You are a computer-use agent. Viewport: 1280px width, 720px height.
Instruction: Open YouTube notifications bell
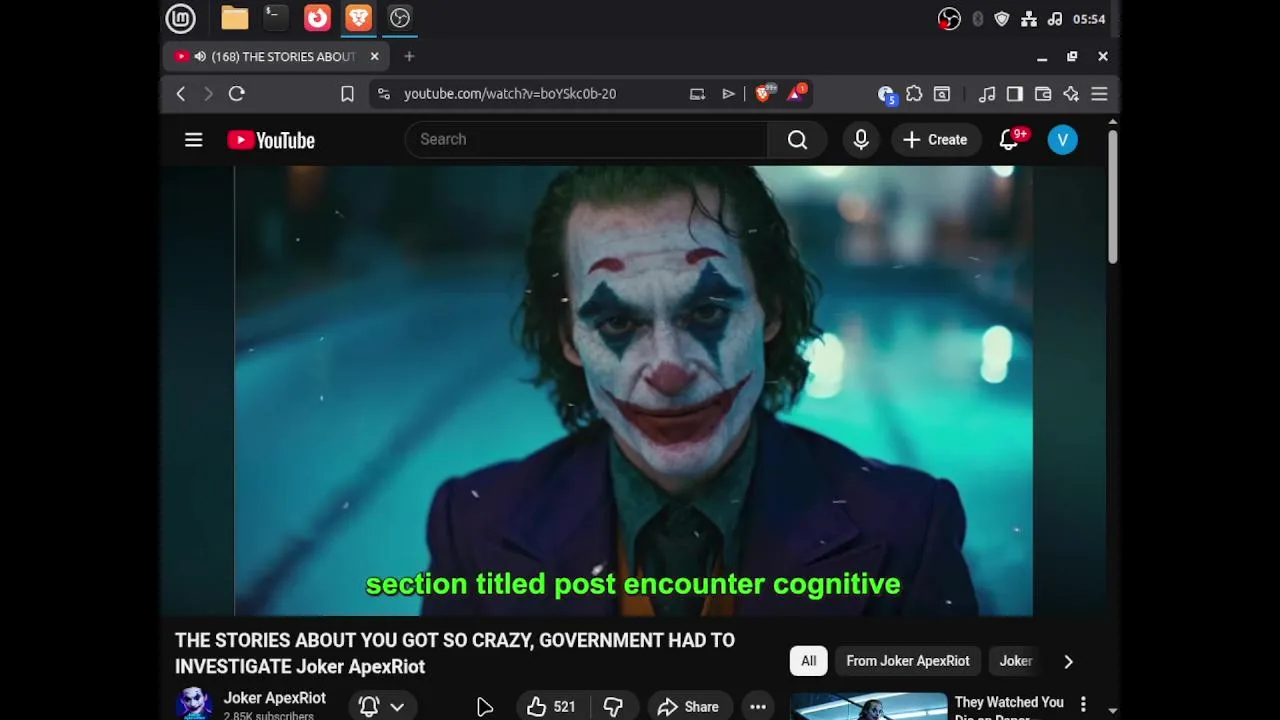click(x=1010, y=140)
